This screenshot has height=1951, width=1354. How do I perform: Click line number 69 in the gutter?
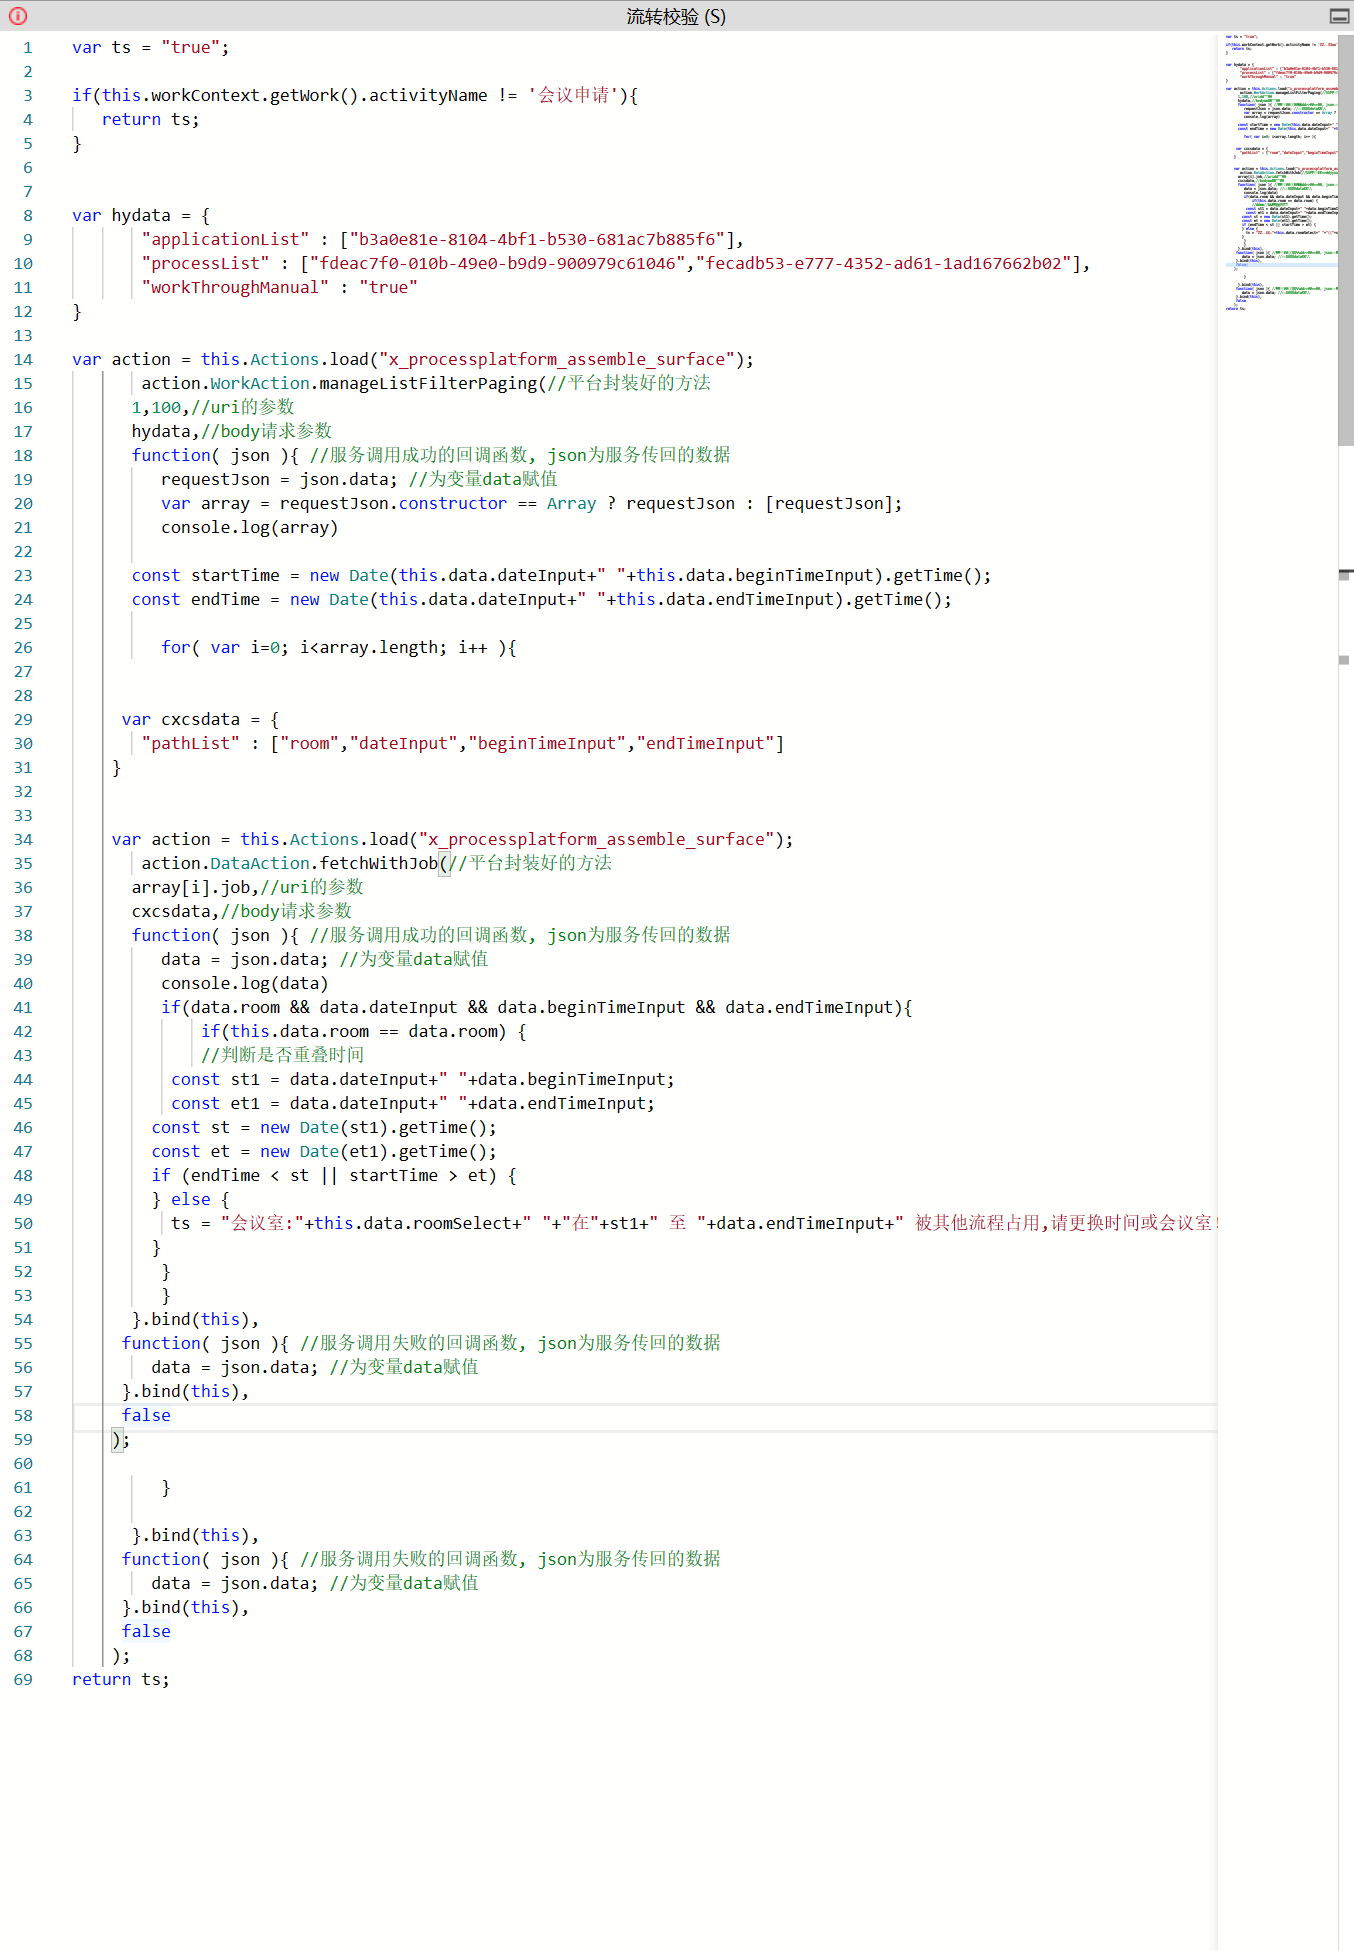(24, 1680)
